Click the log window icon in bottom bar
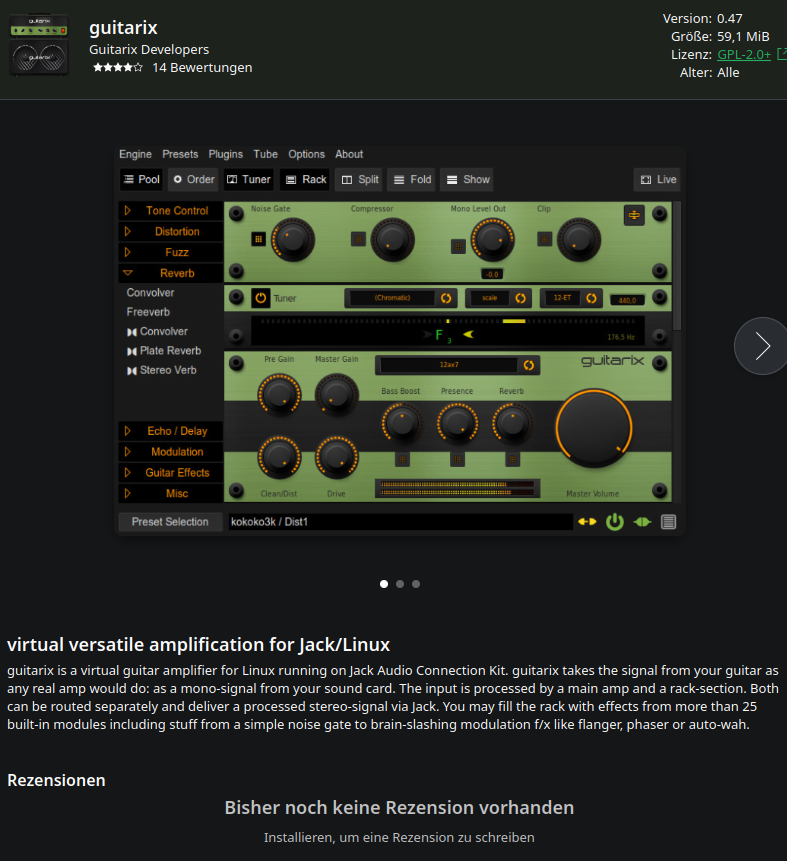787x861 pixels. pos(668,522)
